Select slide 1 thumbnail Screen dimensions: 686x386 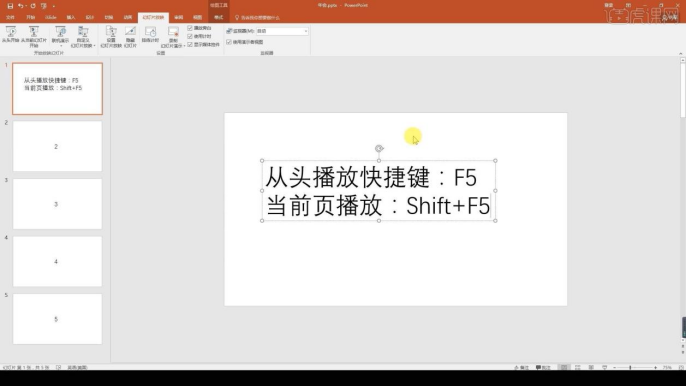(x=57, y=88)
